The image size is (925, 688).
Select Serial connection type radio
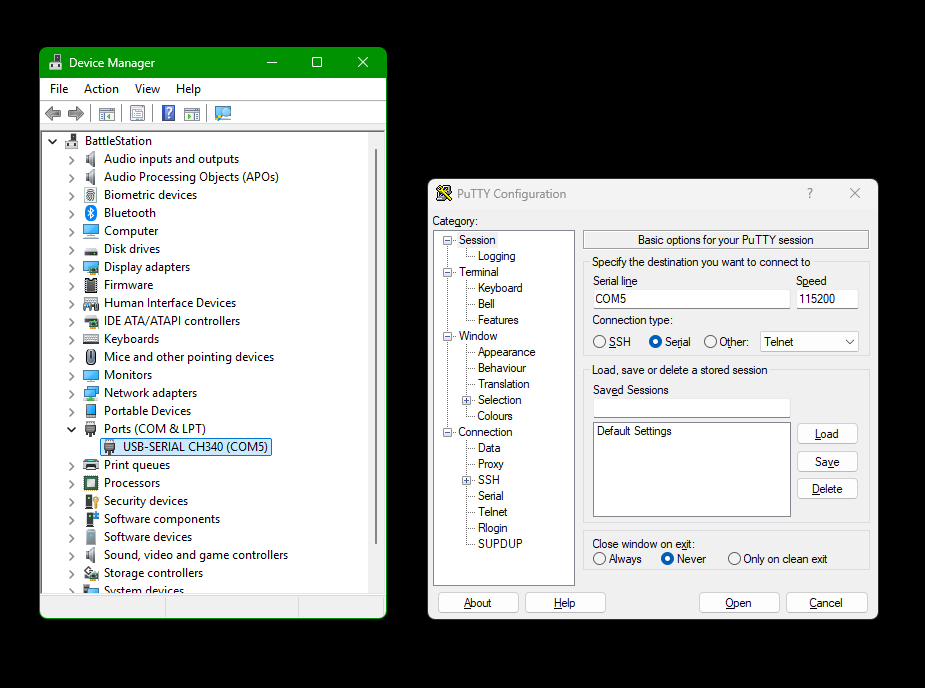pos(655,342)
